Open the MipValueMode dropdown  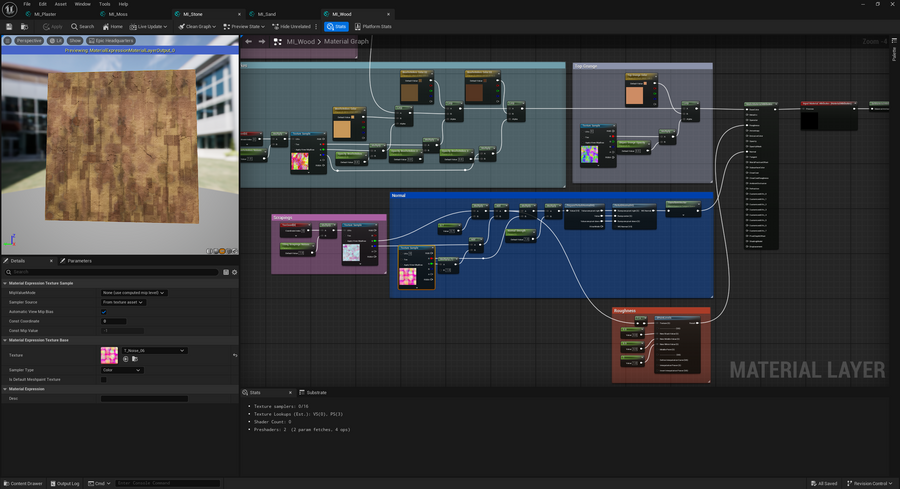pos(134,292)
